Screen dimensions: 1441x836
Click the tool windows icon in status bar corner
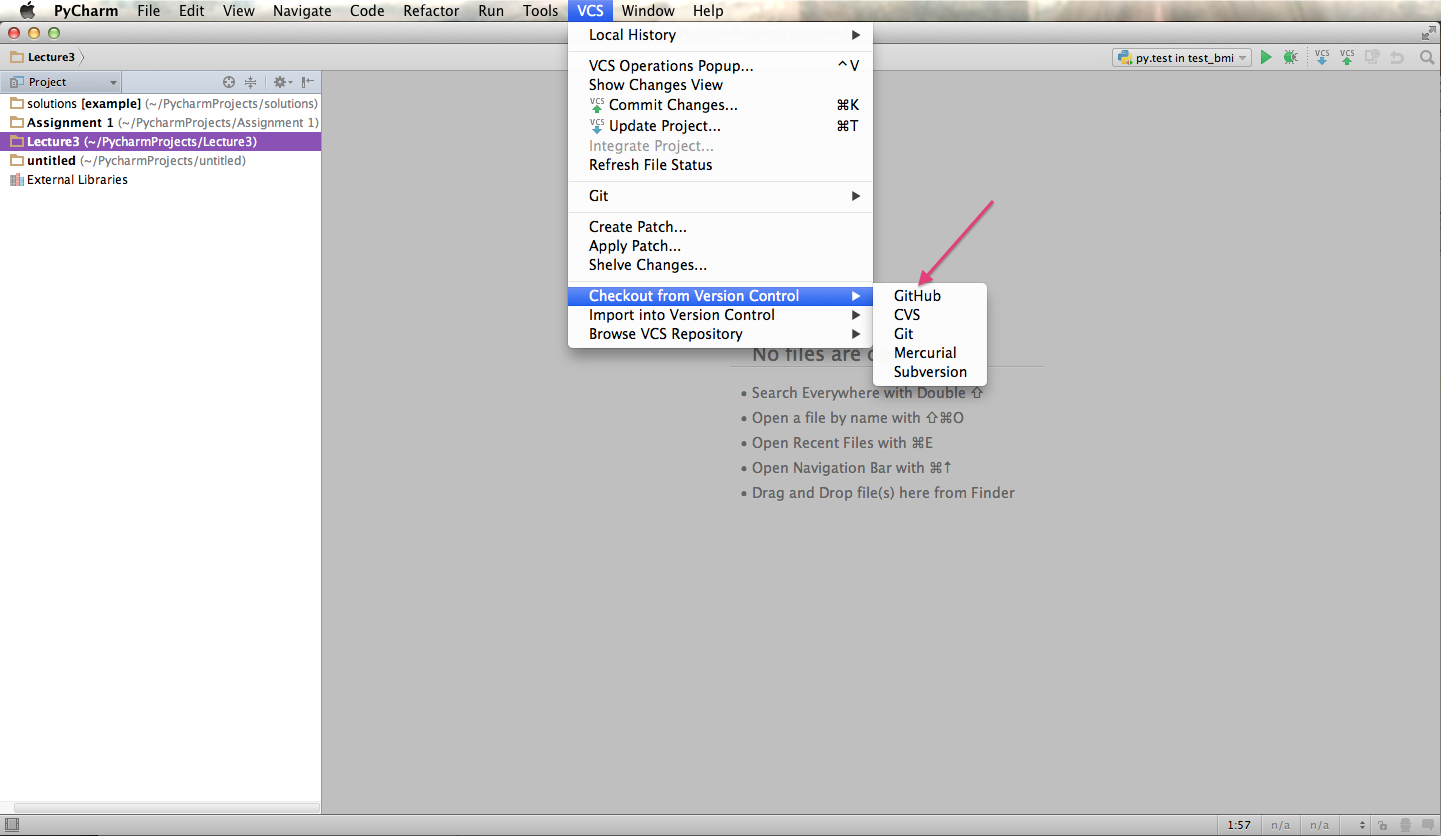pyautogui.click(x=12, y=825)
